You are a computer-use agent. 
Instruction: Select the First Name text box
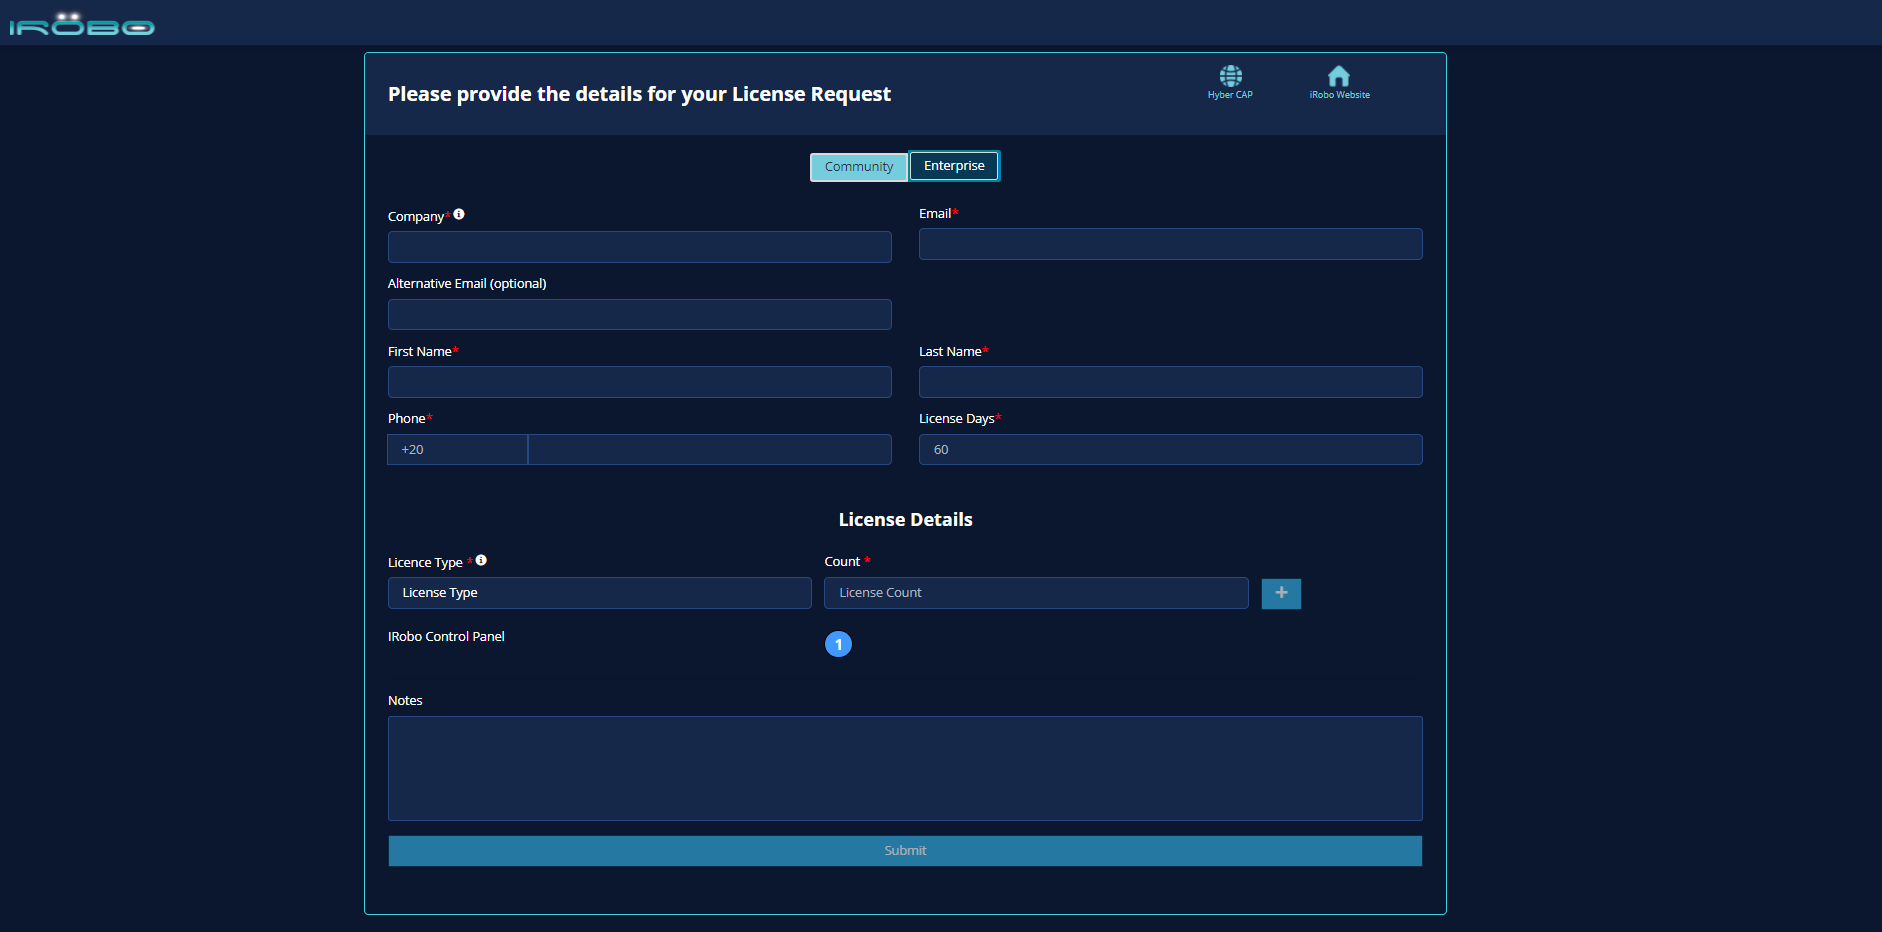(639, 382)
